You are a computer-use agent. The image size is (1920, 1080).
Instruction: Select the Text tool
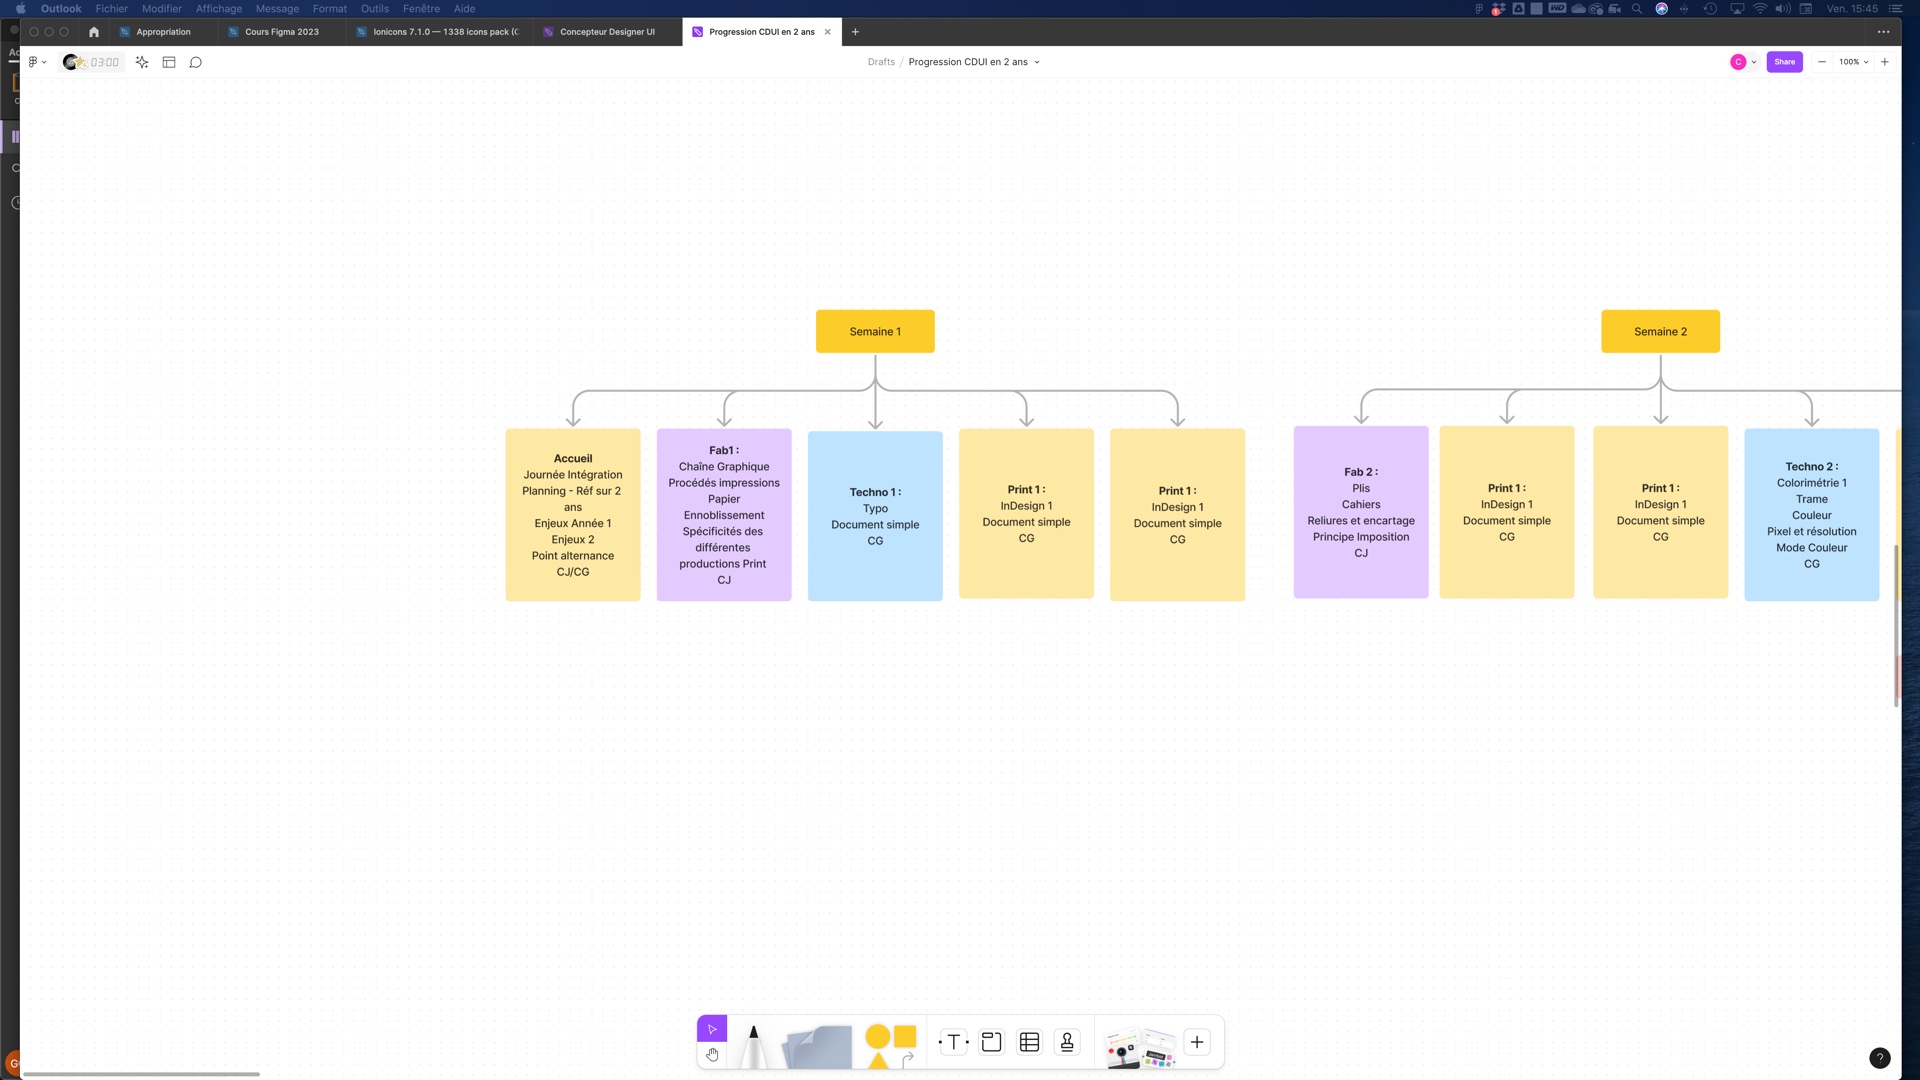pos(954,1042)
